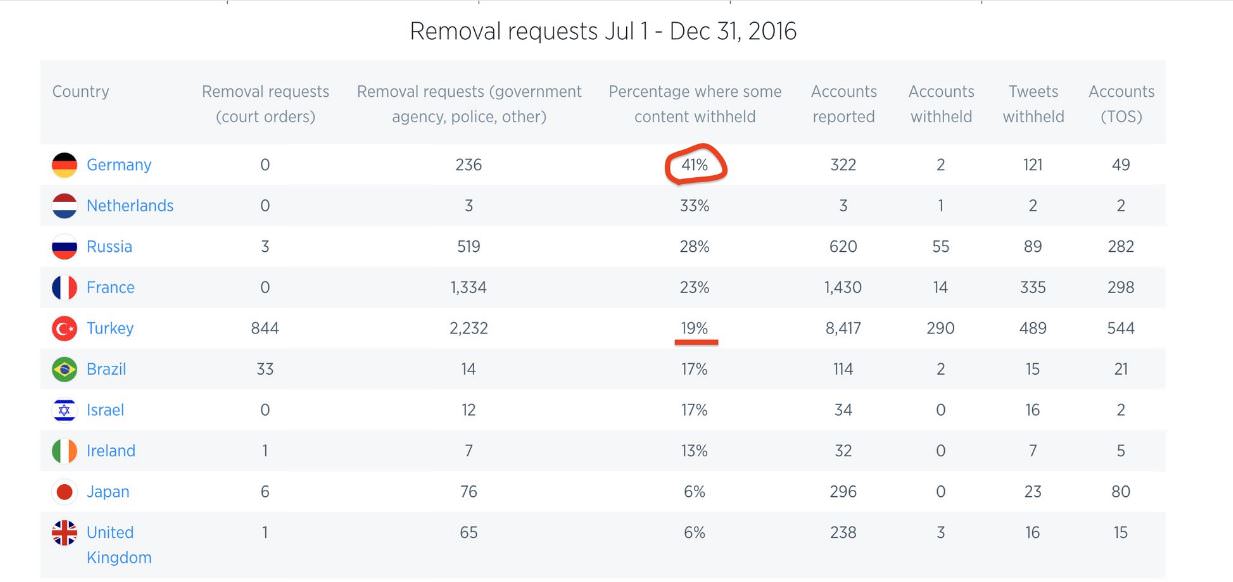
Task: Click the Accounts reported column header
Action: [843, 104]
